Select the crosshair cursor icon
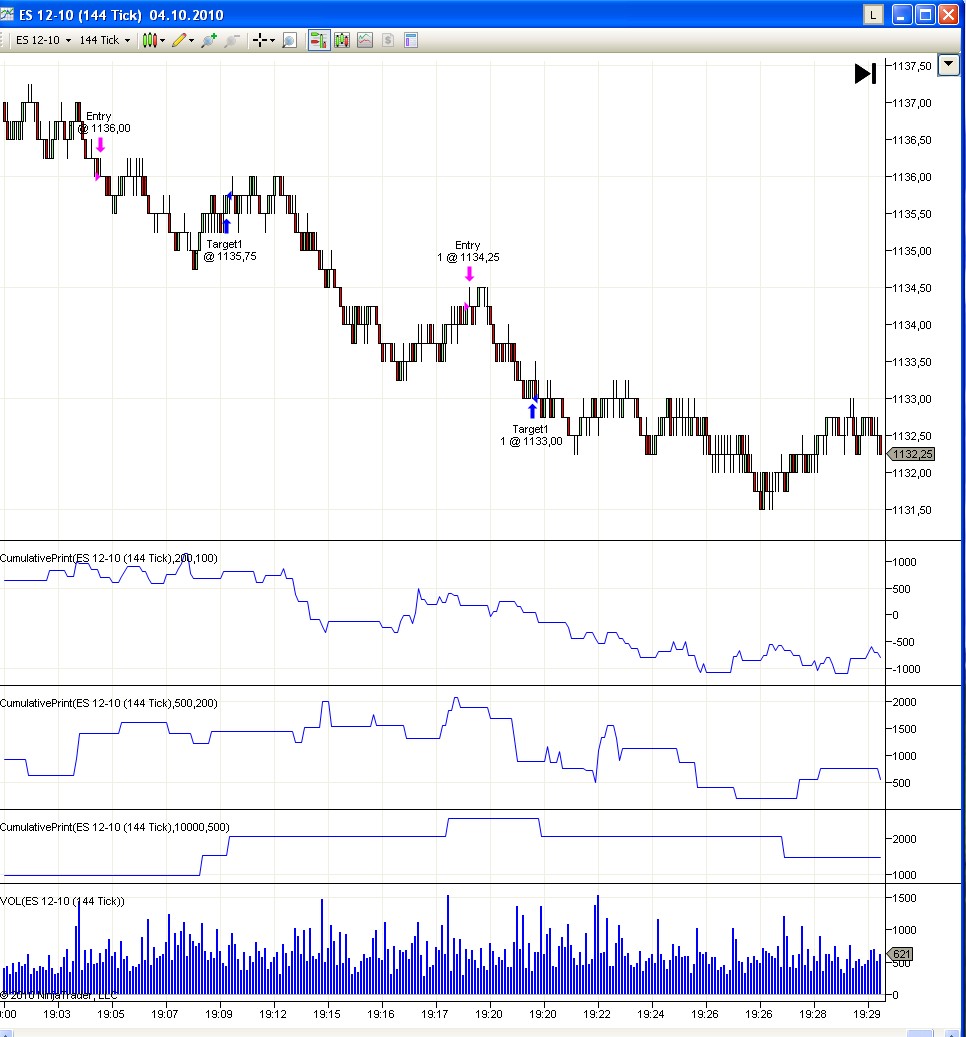Screen dimensions: 966x1037 pyautogui.click(x=259, y=40)
